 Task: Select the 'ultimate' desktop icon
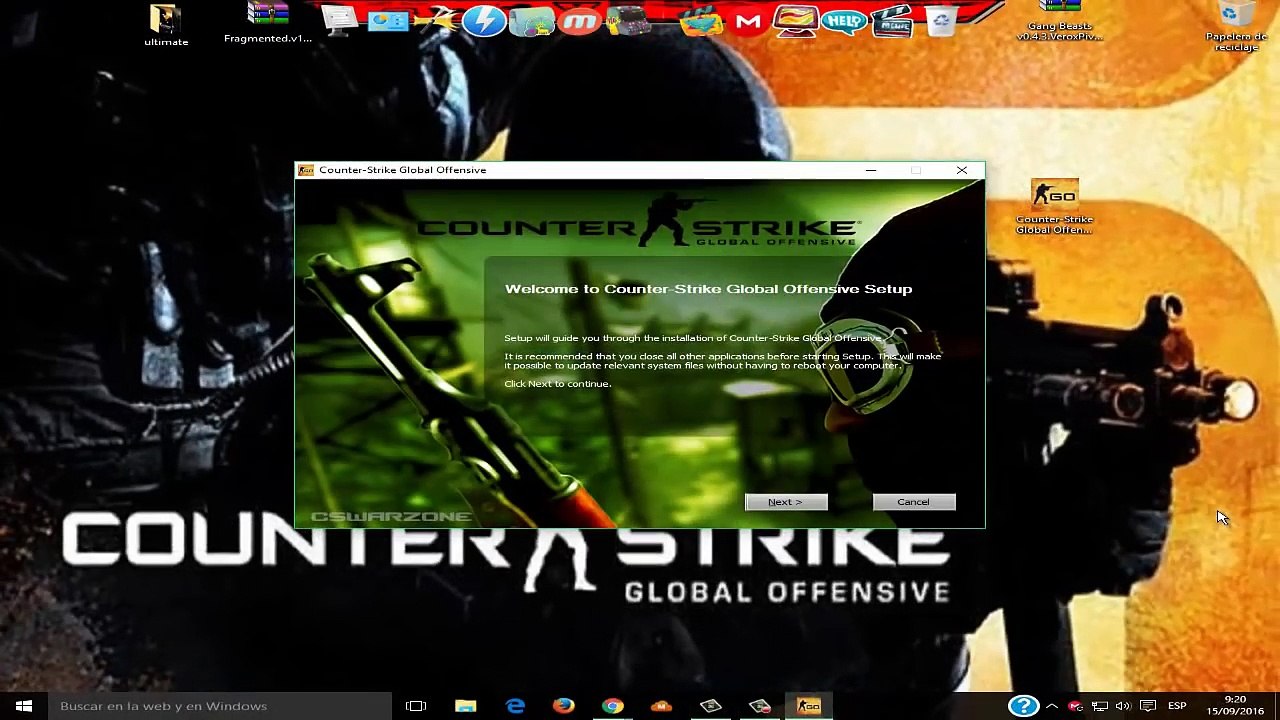166,25
